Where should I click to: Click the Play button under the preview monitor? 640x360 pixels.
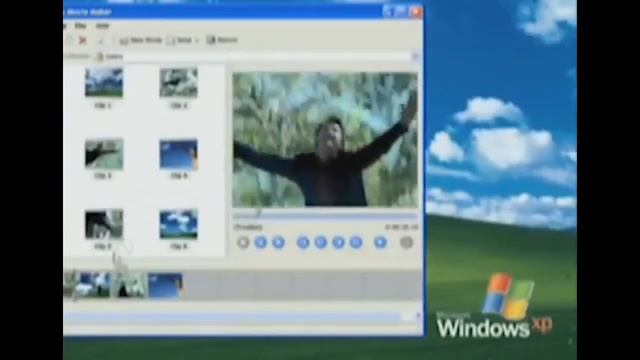tap(243, 242)
